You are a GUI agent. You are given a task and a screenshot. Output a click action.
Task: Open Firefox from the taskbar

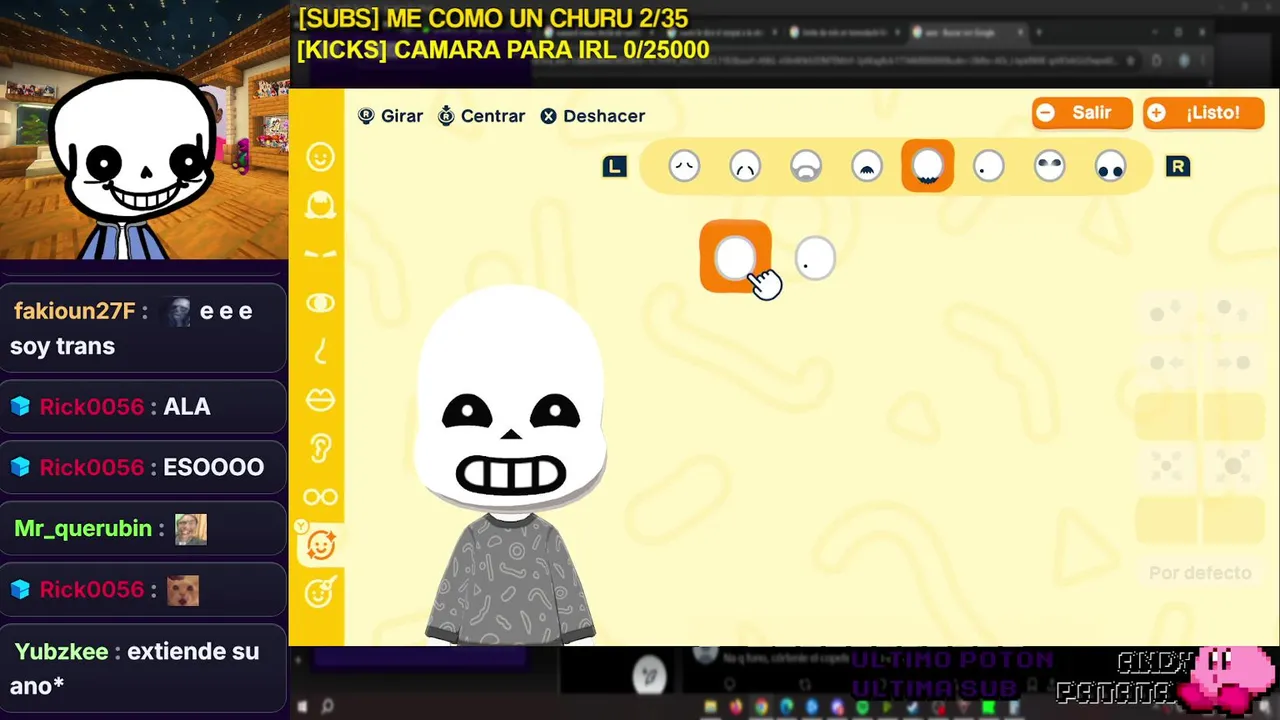pos(737,707)
